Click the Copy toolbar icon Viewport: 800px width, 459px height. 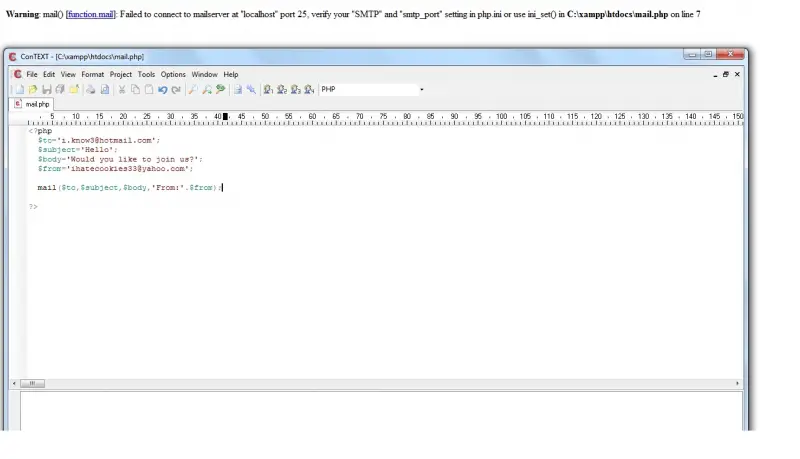(135, 90)
